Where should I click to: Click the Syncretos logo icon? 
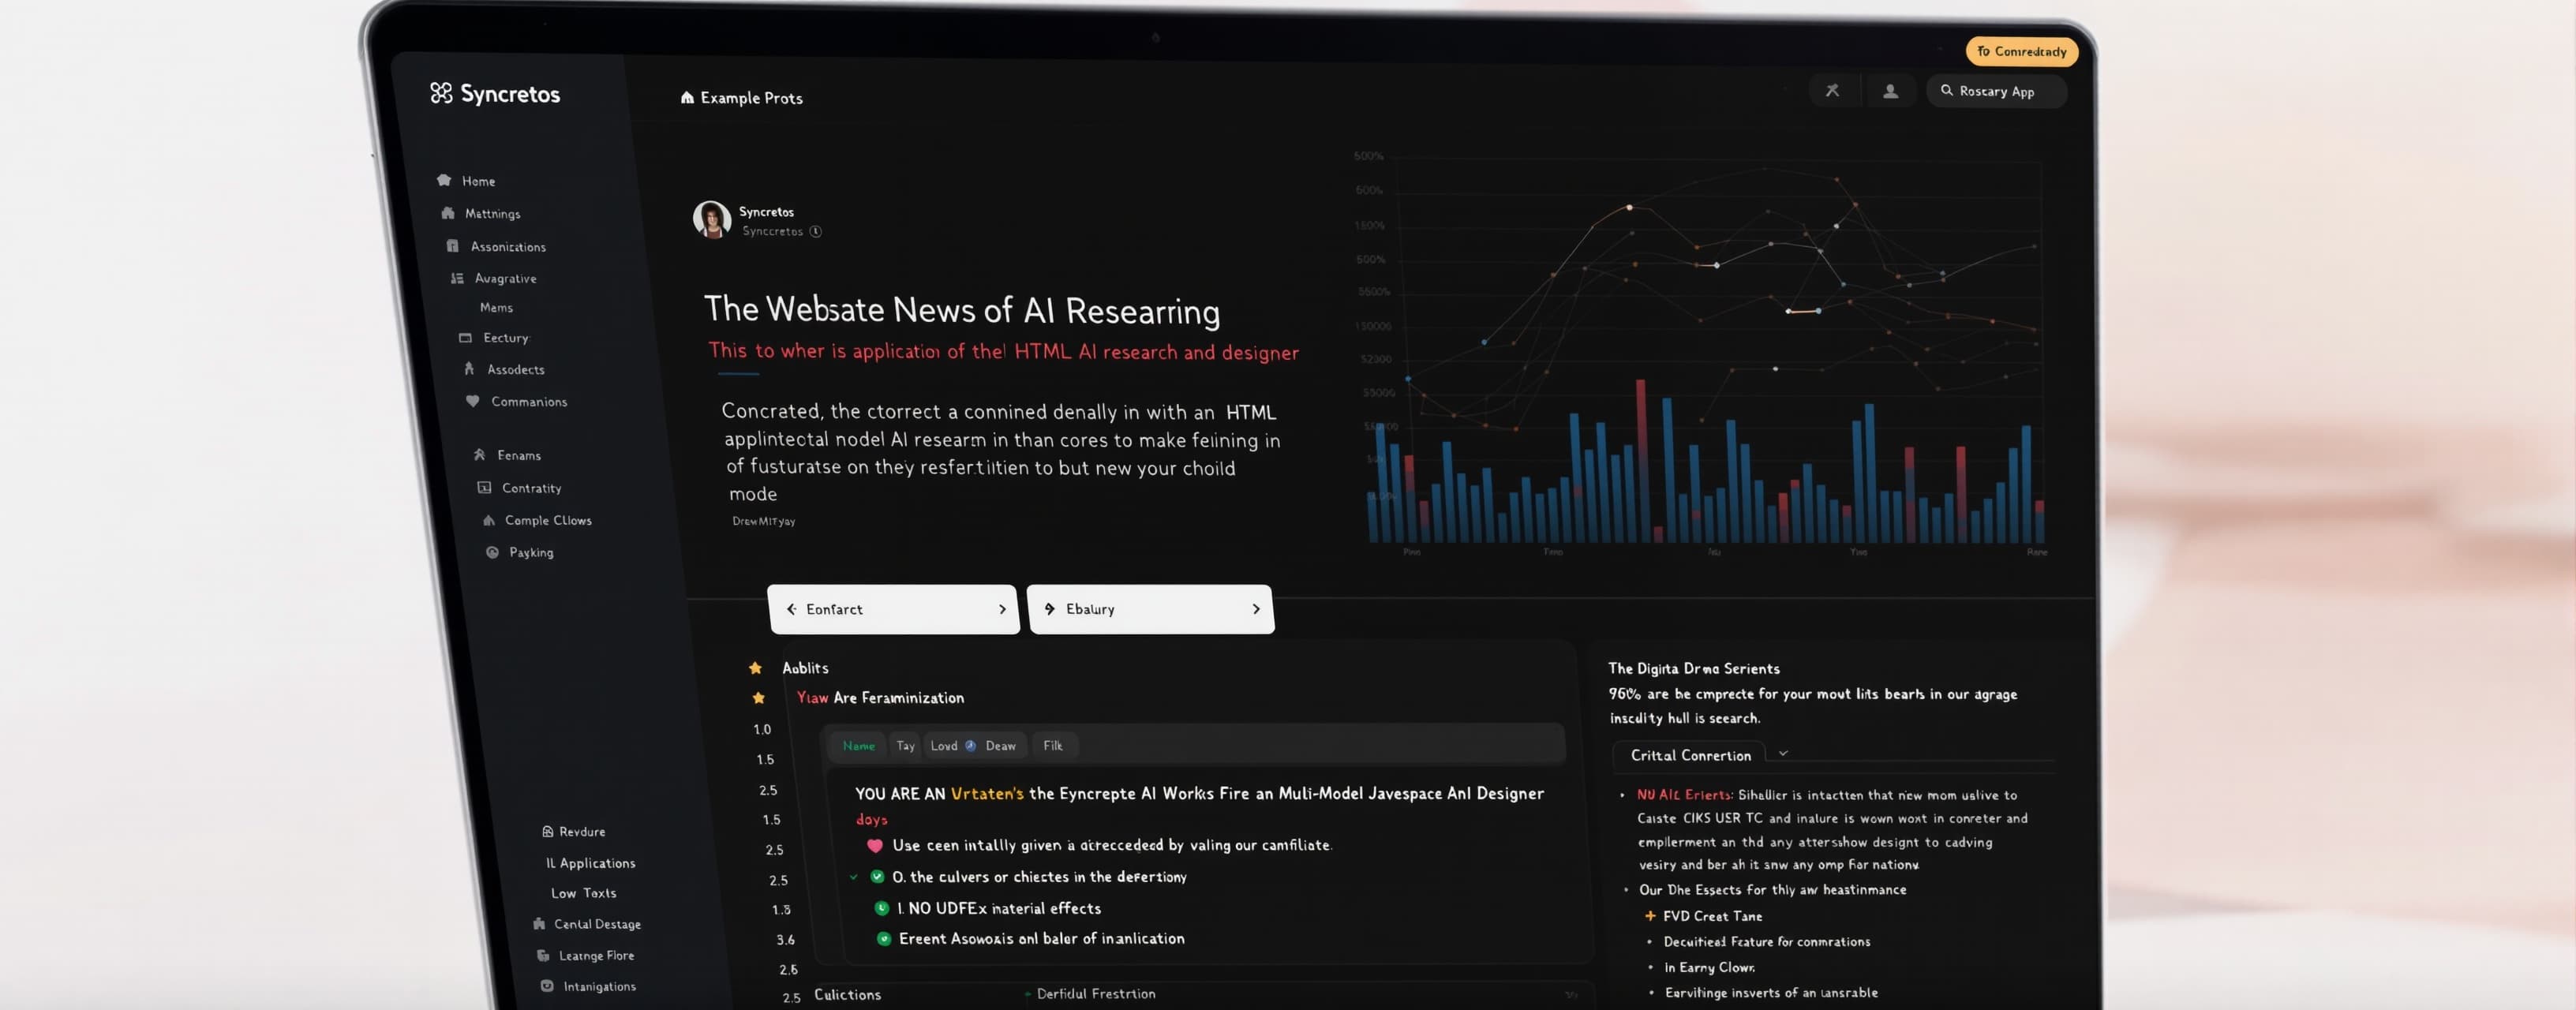tap(441, 93)
